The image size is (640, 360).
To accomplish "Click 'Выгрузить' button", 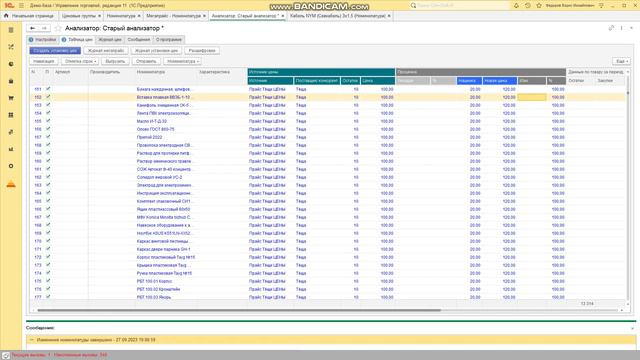I will [x=116, y=61].
